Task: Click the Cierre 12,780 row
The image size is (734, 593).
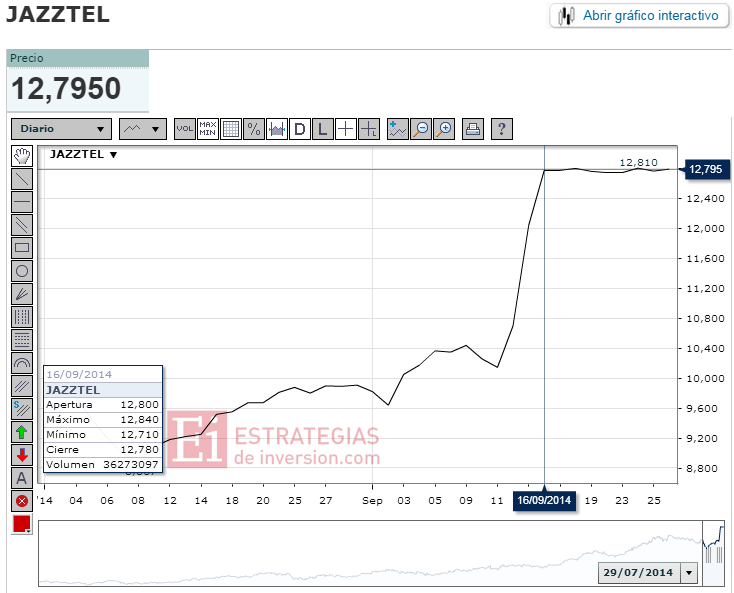Action: pyautogui.click(x=103, y=449)
